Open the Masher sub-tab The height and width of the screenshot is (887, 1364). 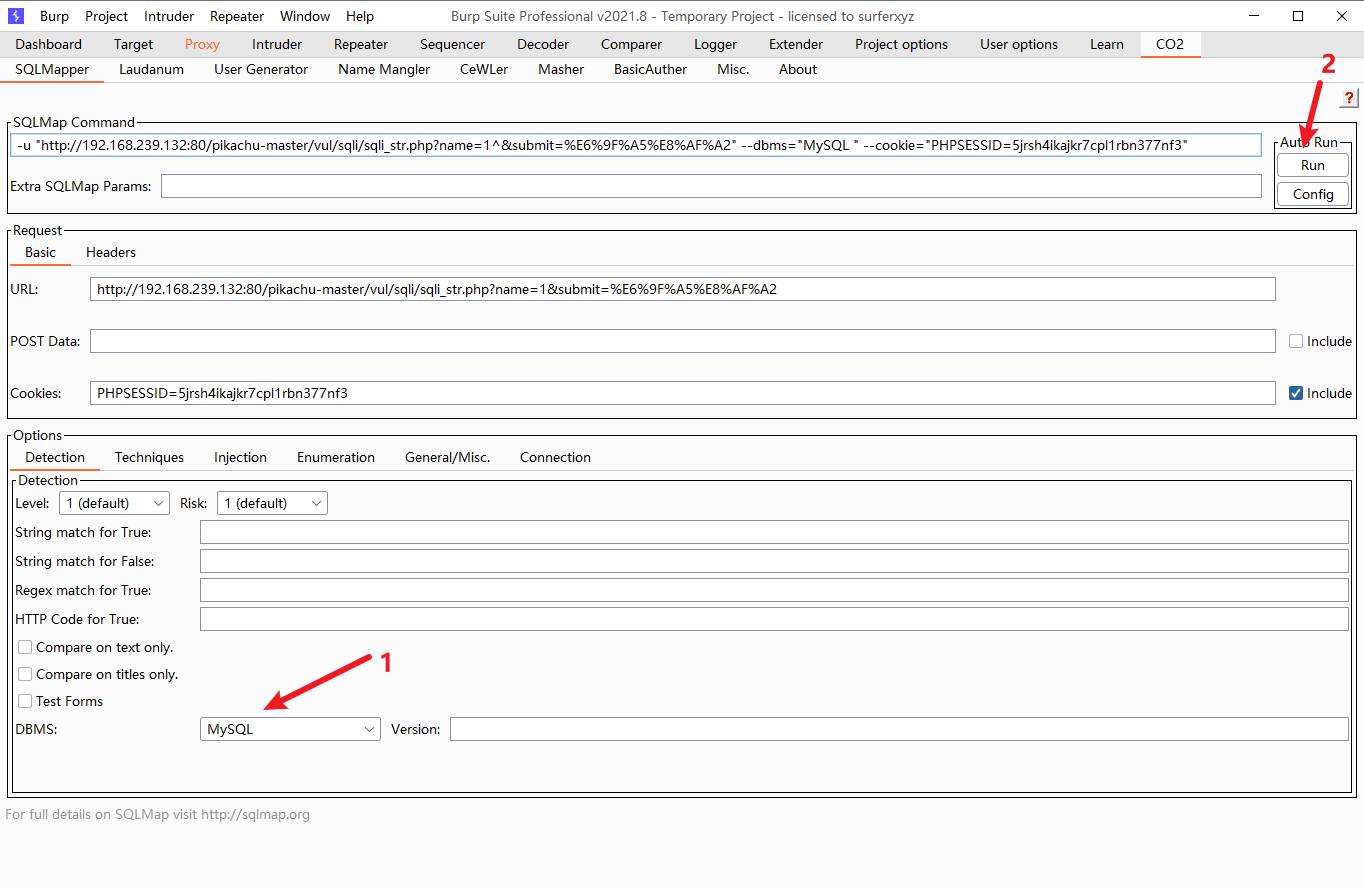tap(561, 69)
